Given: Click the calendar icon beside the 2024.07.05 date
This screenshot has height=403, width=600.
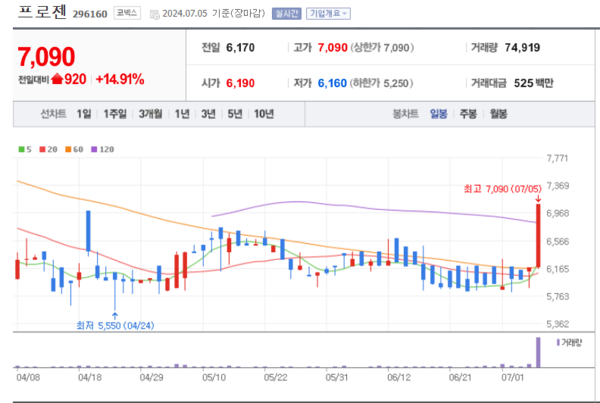Looking at the screenshot, I should [x=153, y=15].
